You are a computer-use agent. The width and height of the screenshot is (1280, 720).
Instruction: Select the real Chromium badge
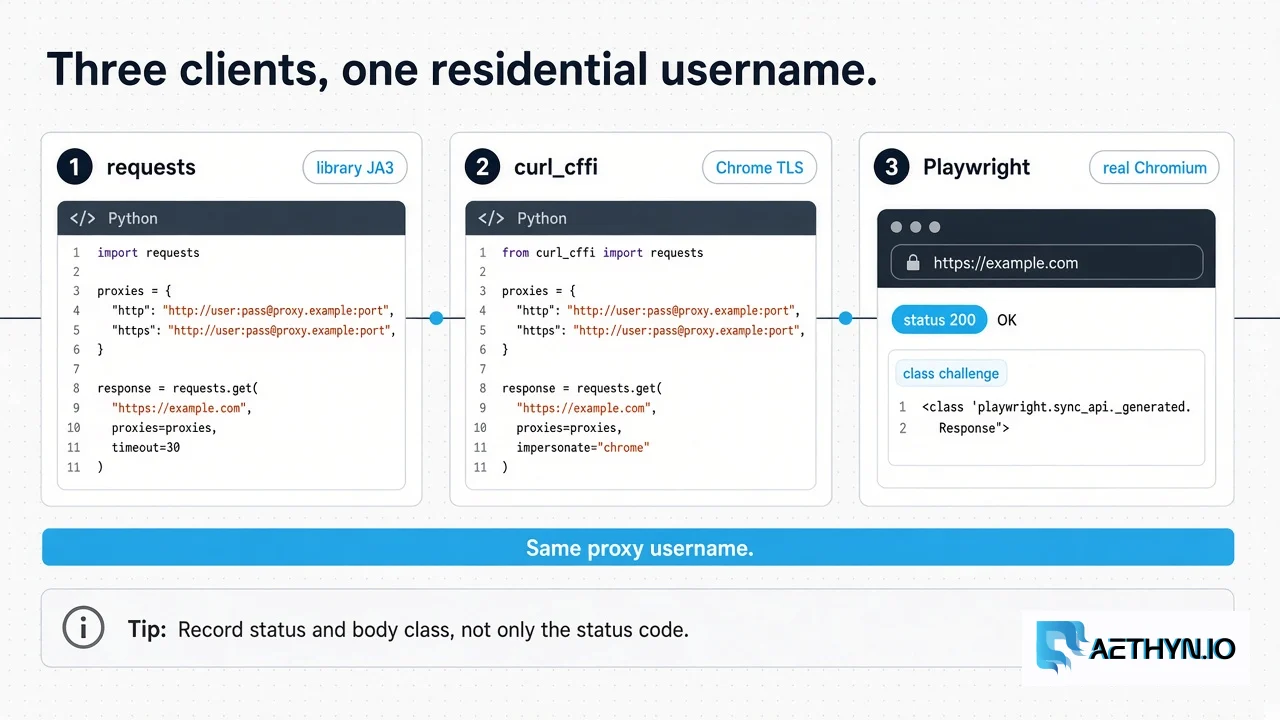[x=1154, y=168]
